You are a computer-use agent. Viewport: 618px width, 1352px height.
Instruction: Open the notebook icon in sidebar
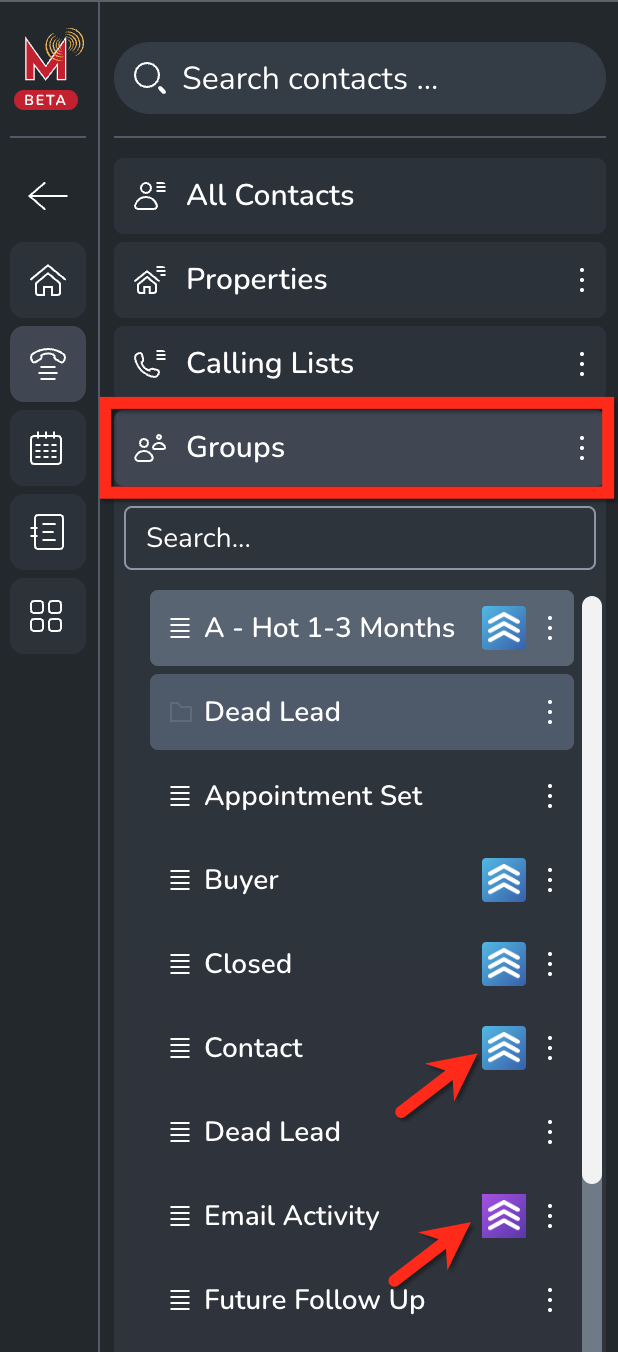click(48, 532)
